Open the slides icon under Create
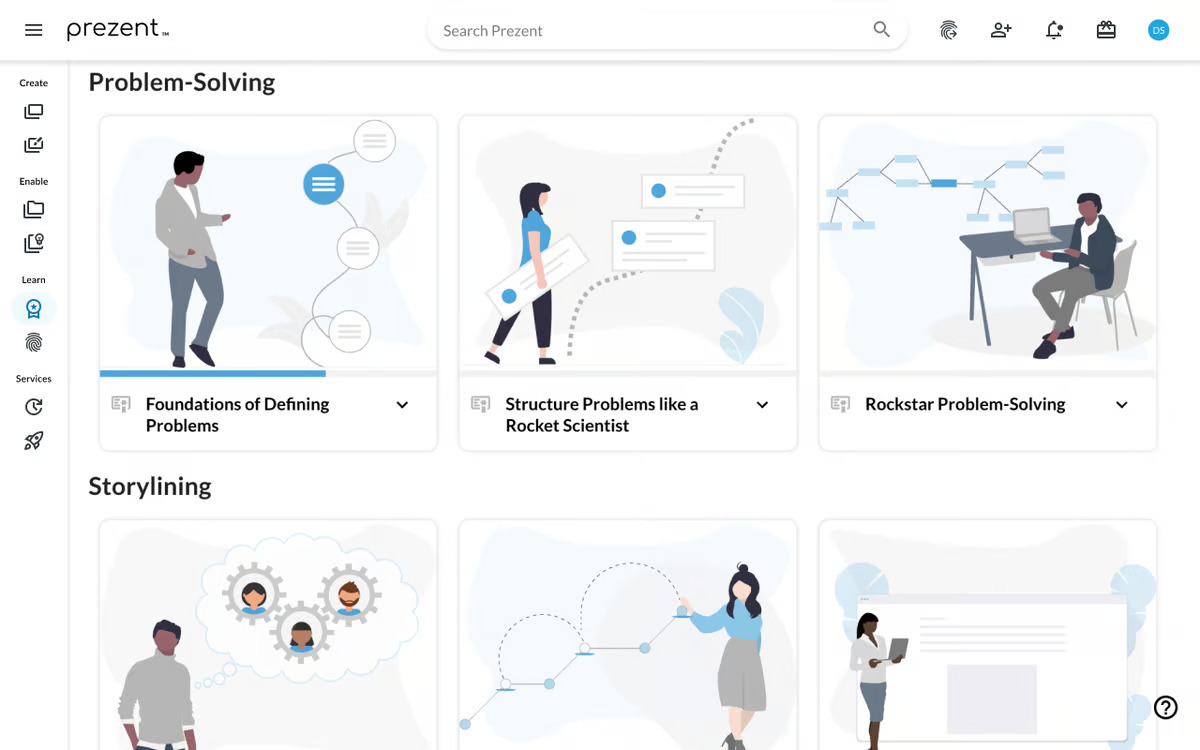Viewport: 1200px width, 750px height. point(34,112)
